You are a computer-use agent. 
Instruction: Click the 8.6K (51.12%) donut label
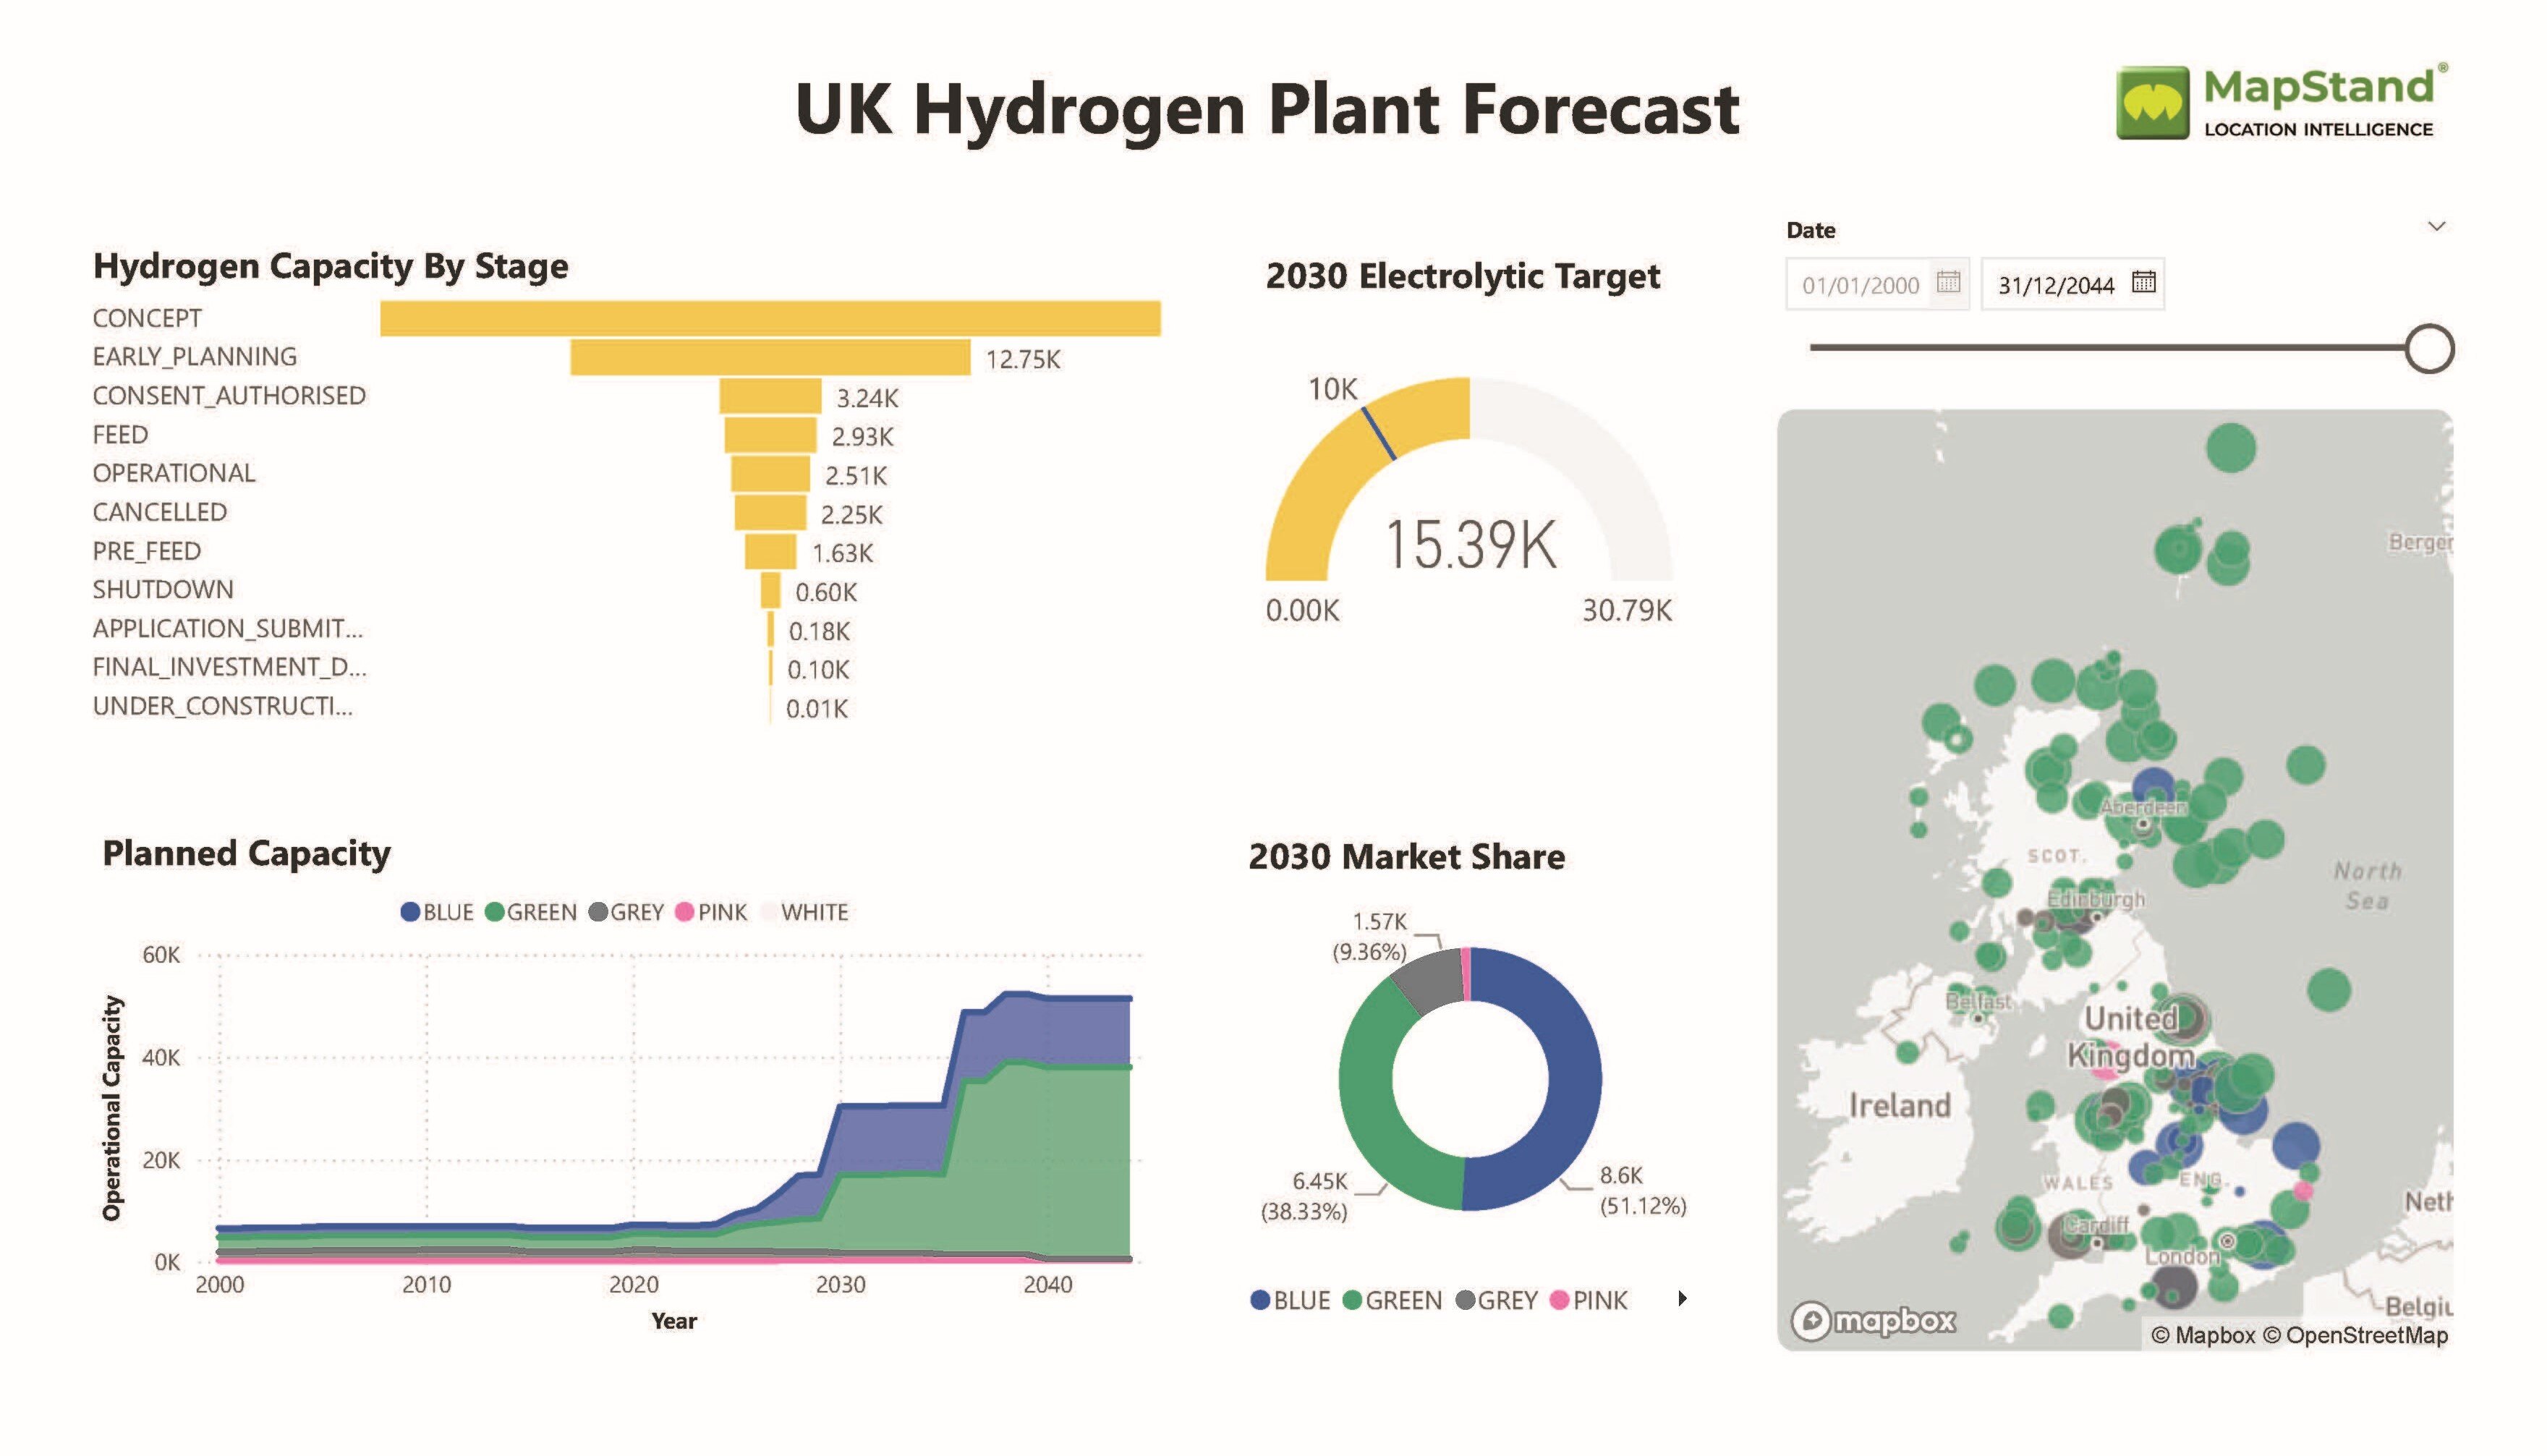pyautogui.click(x=1643, y=1190)
